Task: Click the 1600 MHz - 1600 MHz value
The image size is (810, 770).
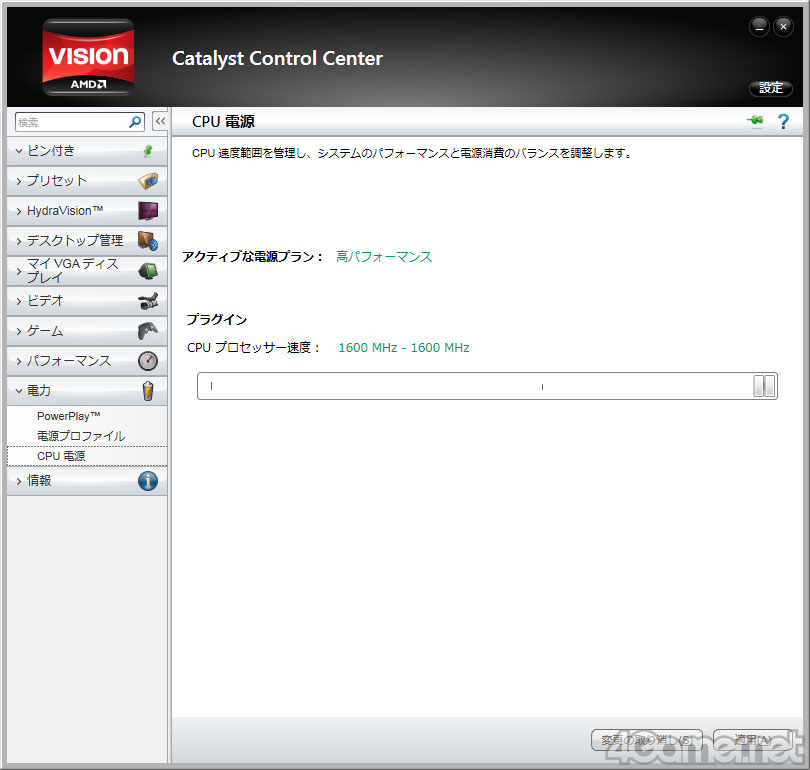Action: (404, 348)
